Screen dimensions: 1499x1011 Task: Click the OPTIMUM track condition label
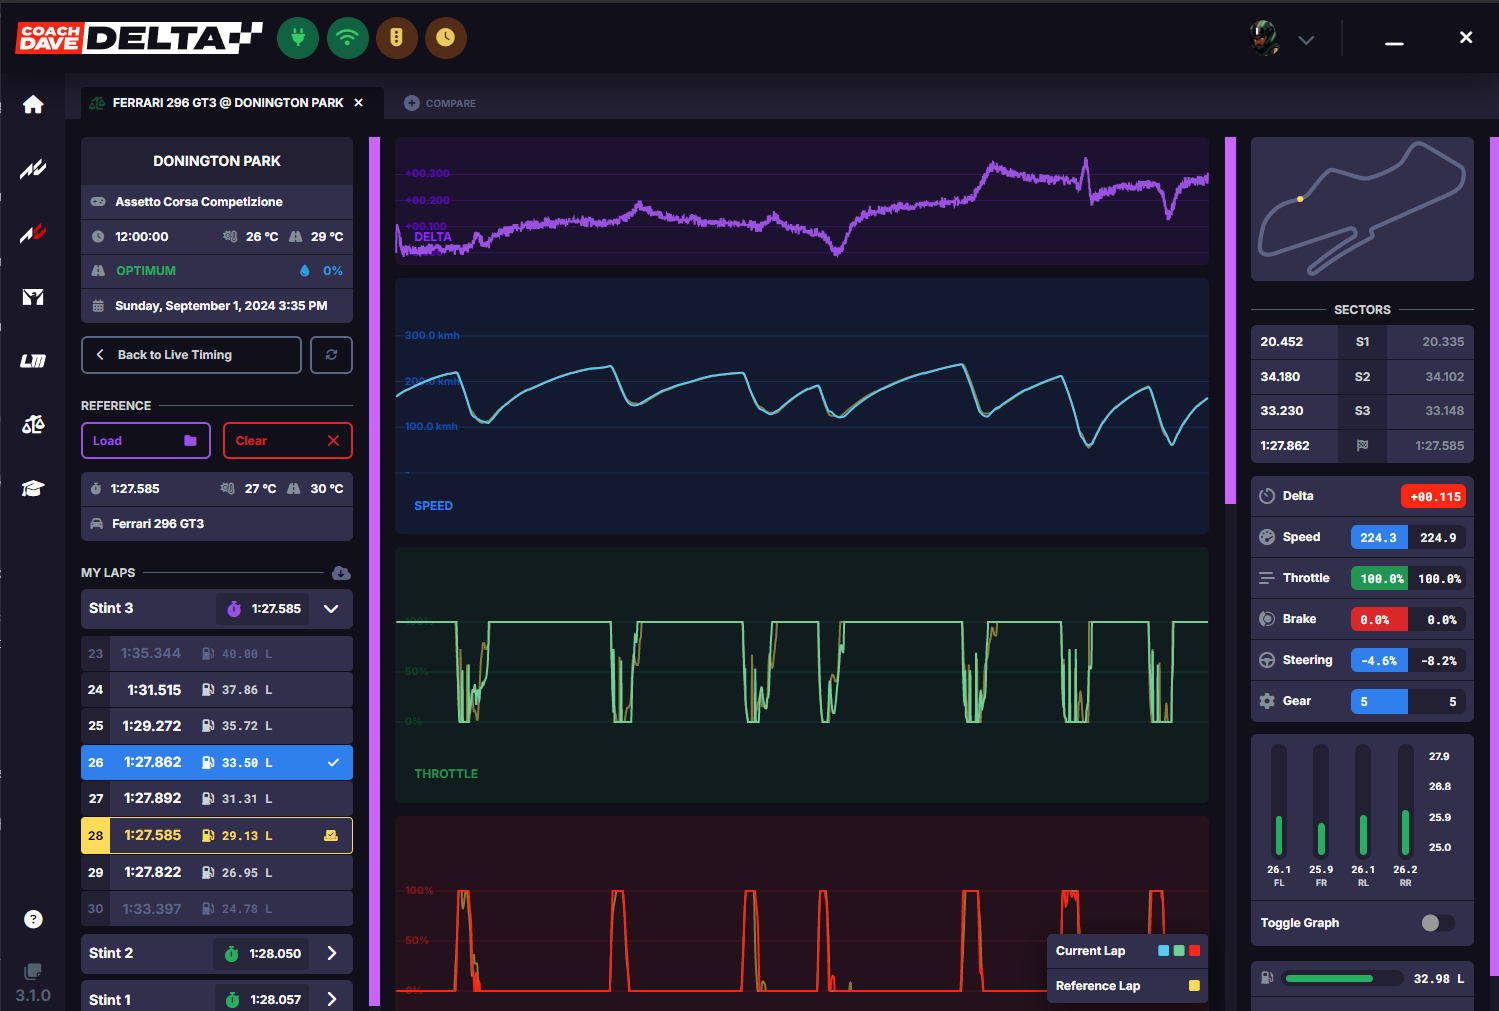tap(146, 271)
